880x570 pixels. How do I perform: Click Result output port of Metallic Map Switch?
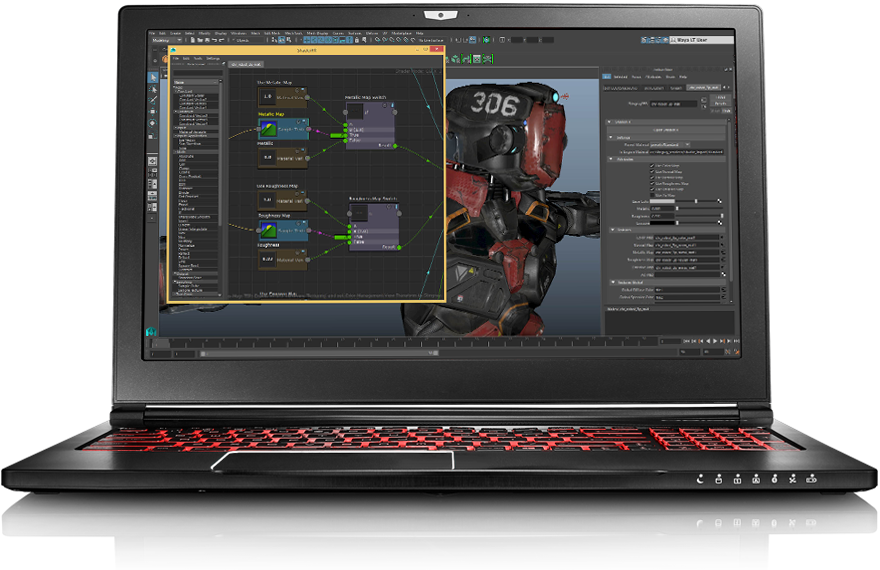click(395, 146)
